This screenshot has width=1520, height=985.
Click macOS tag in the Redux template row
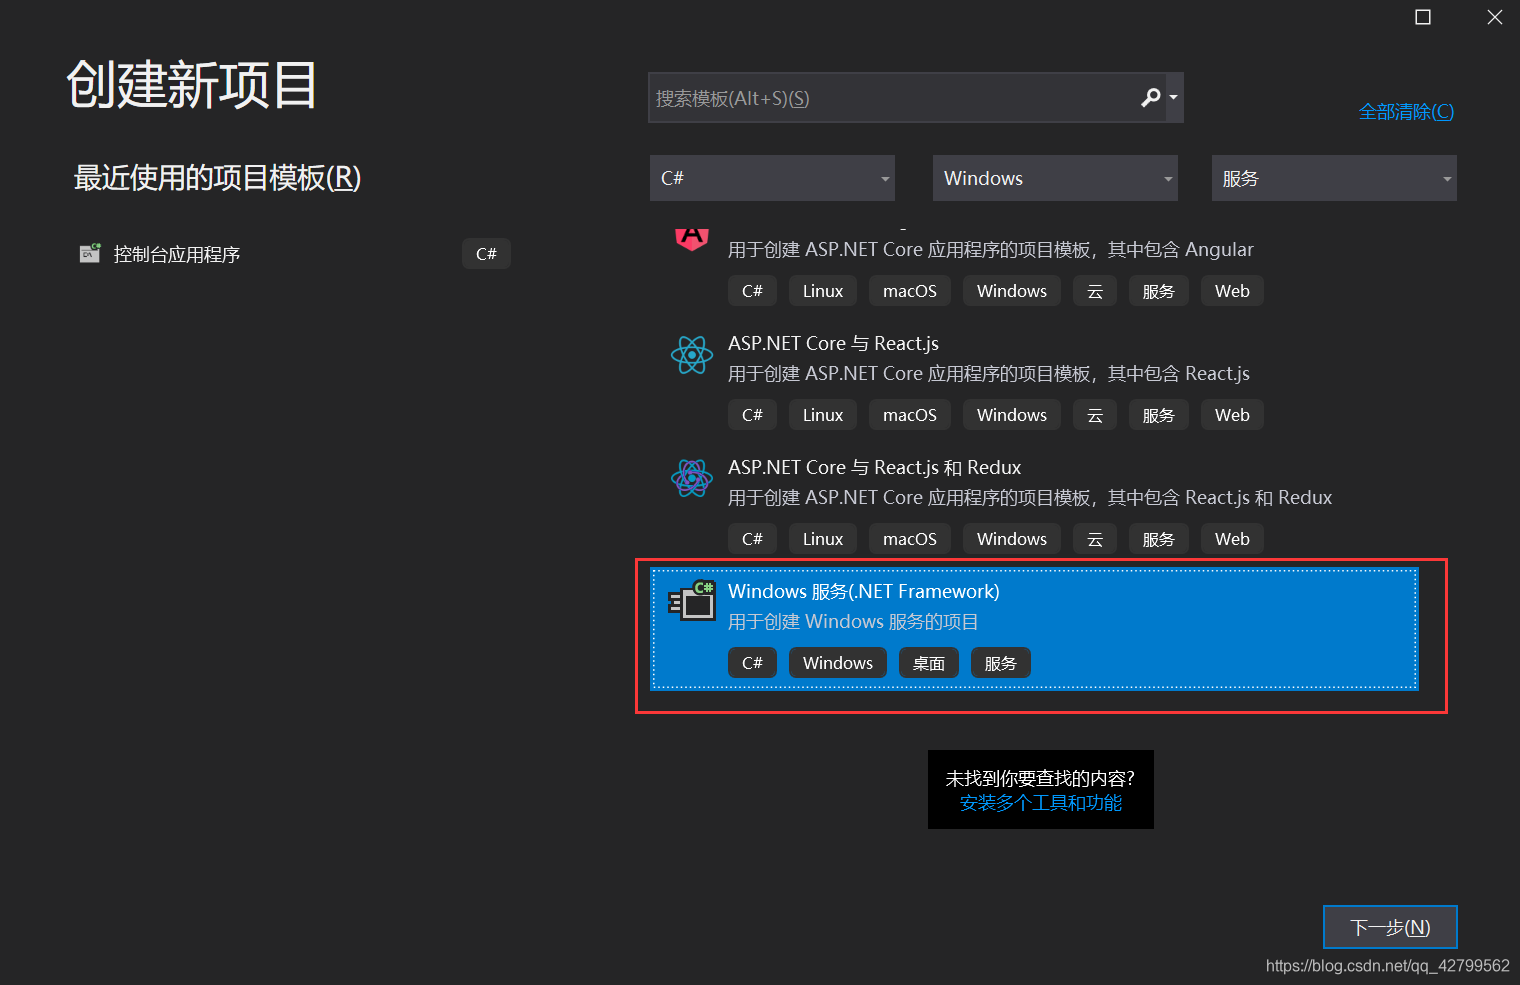point(910,539)
